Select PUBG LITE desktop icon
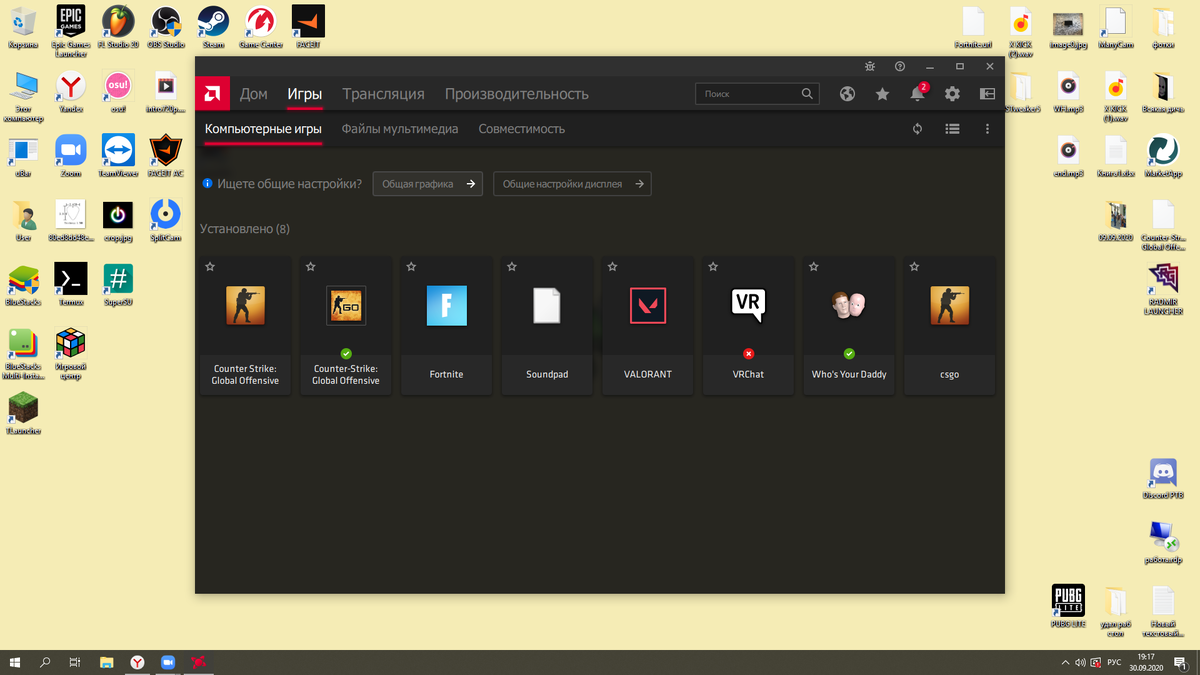 (1068, 606)
